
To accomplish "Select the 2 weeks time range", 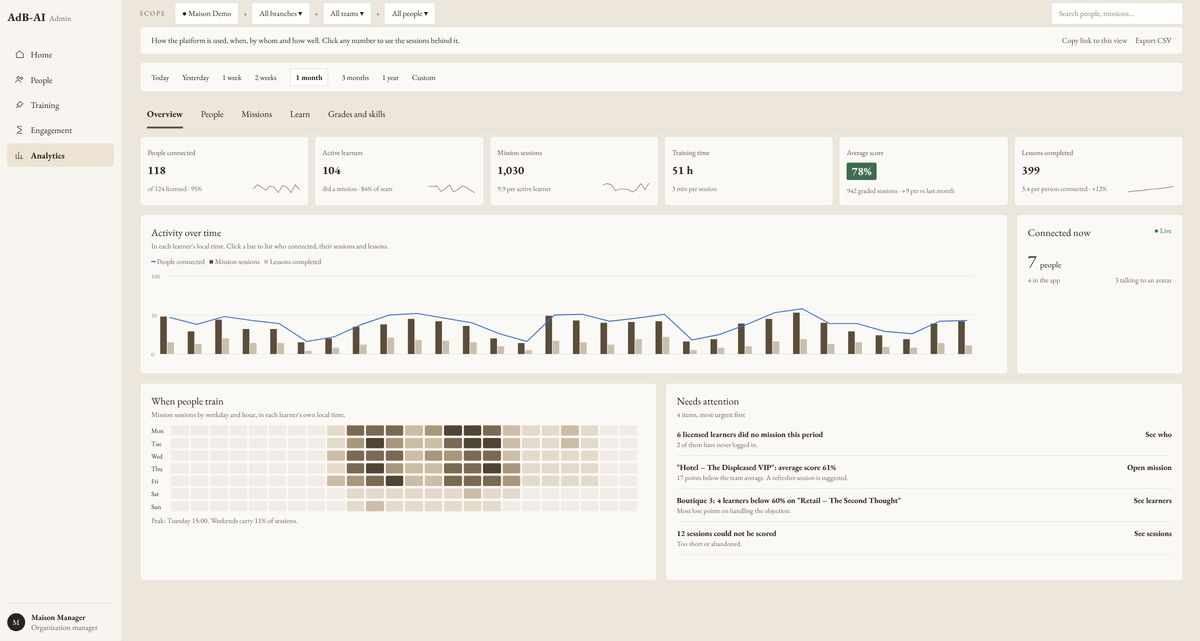I will pyautogui.click(x=266, y=77).
